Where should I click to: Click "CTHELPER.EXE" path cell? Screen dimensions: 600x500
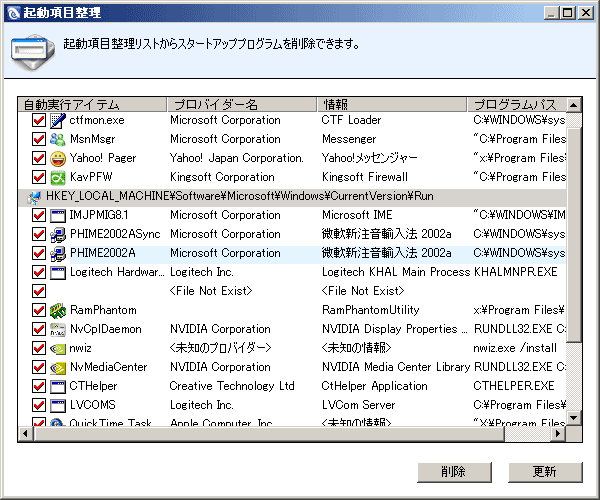[514, 386]
